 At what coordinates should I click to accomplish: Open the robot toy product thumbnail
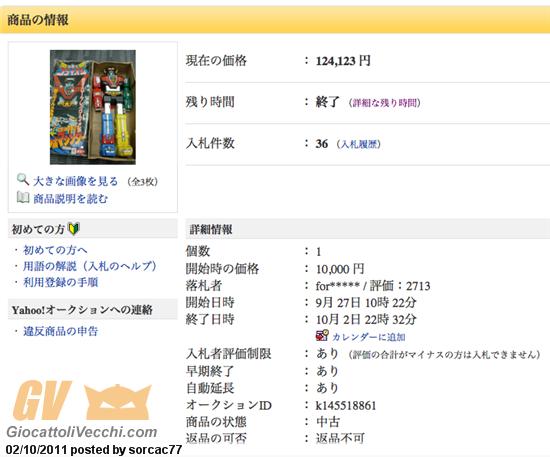pos(93,107)
